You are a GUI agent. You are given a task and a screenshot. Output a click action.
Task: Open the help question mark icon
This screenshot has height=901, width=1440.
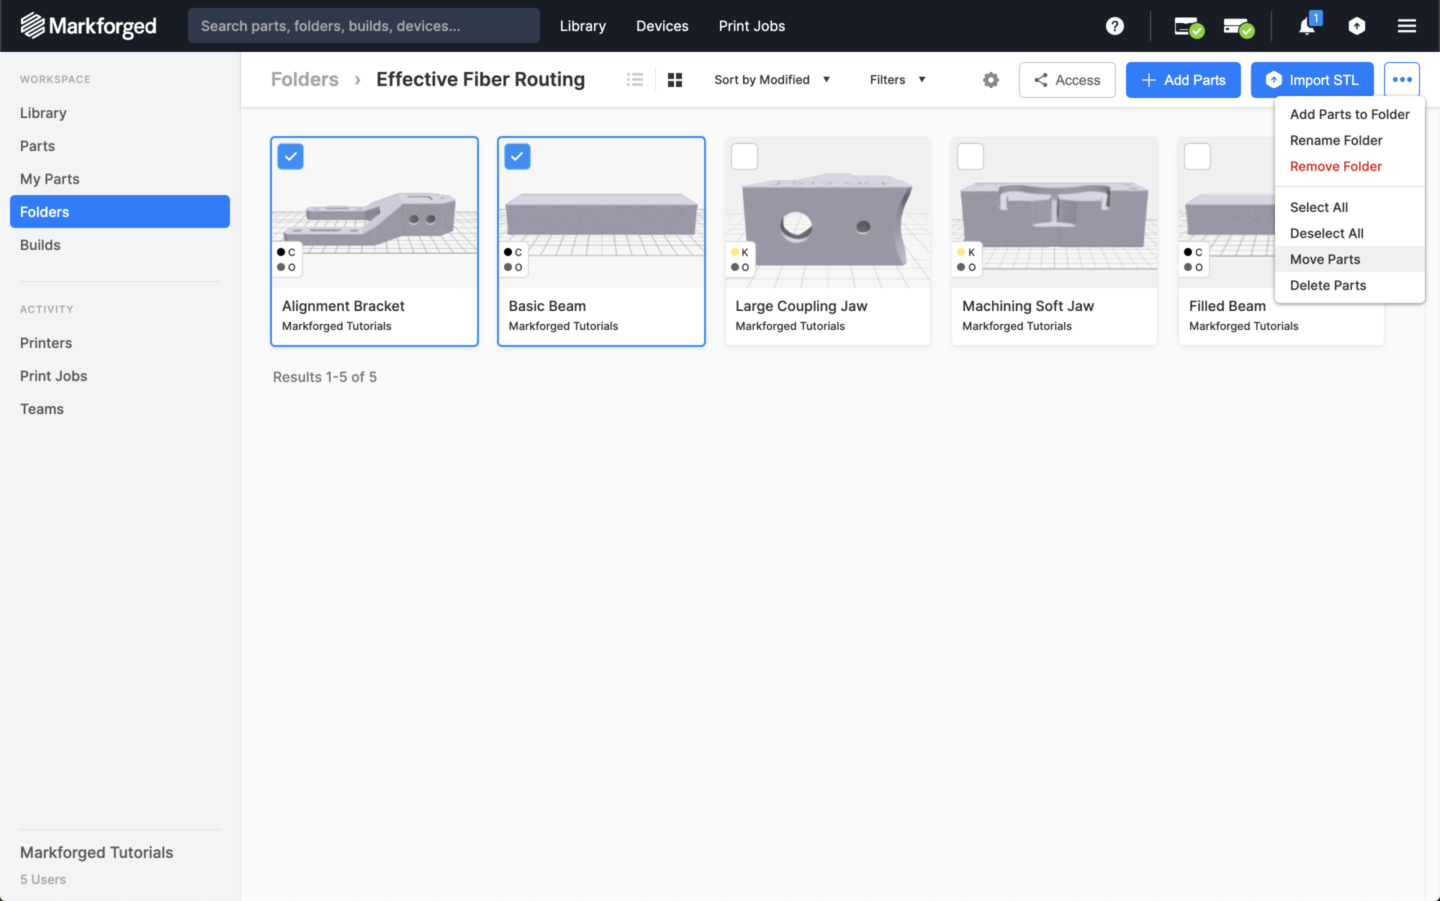tap(1114, 26)
